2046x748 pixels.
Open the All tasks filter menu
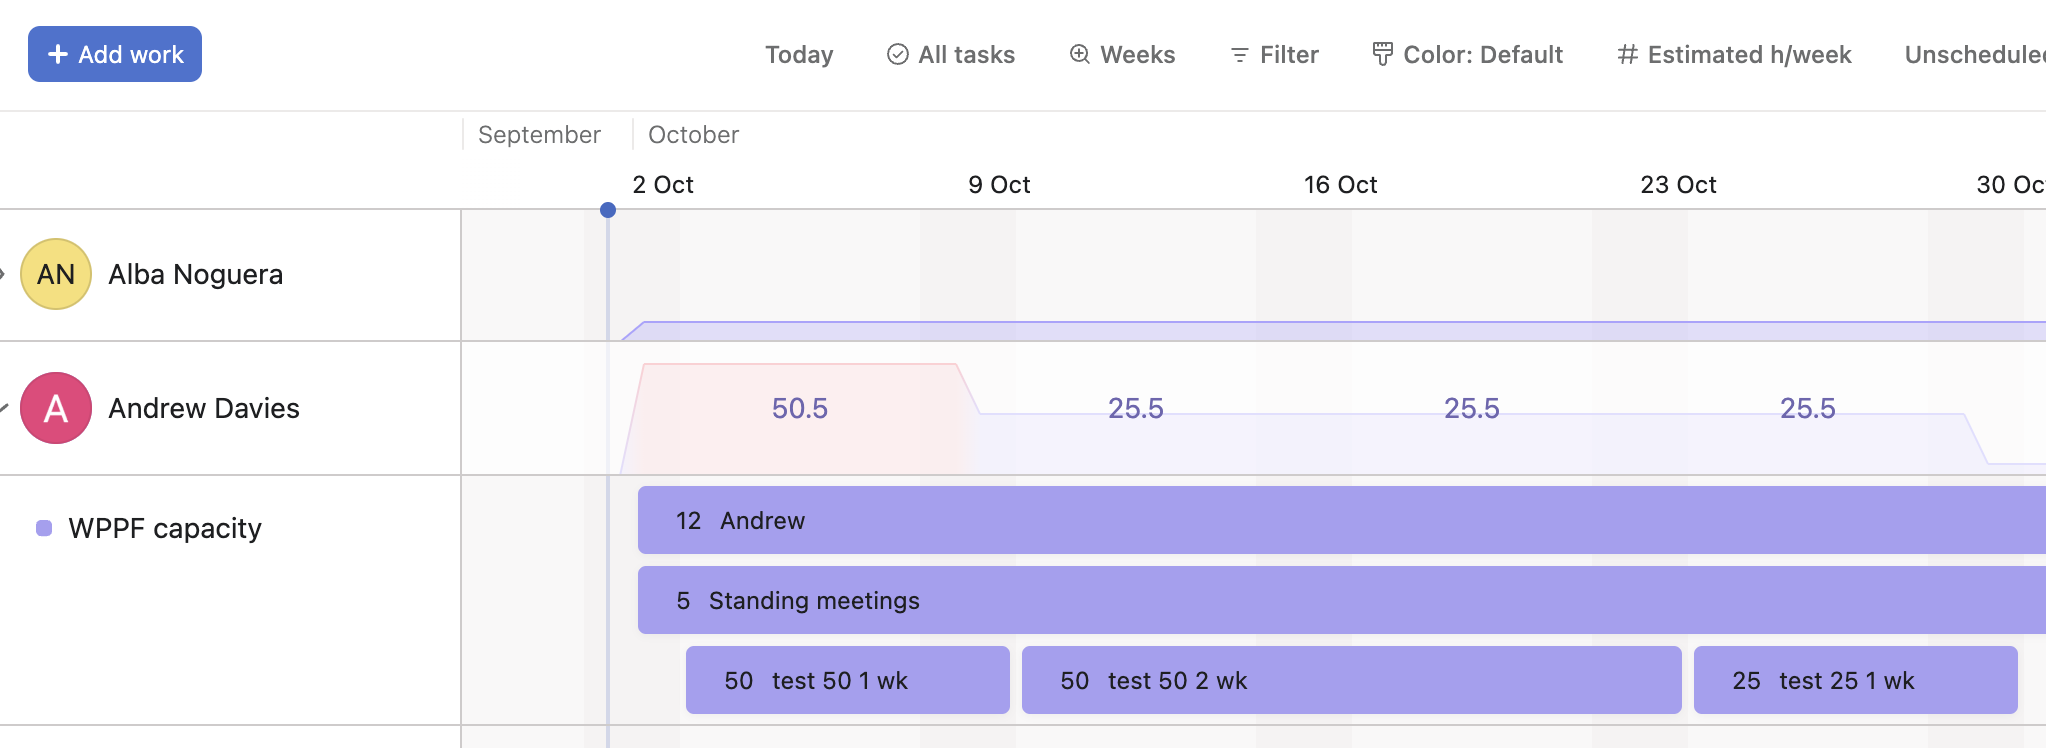pos(966,54)
